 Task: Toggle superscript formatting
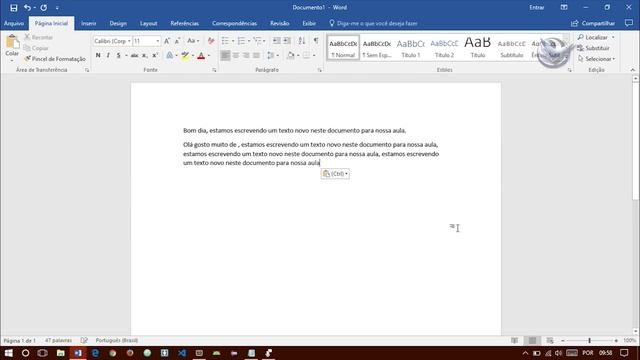click(x=155, y=56)
